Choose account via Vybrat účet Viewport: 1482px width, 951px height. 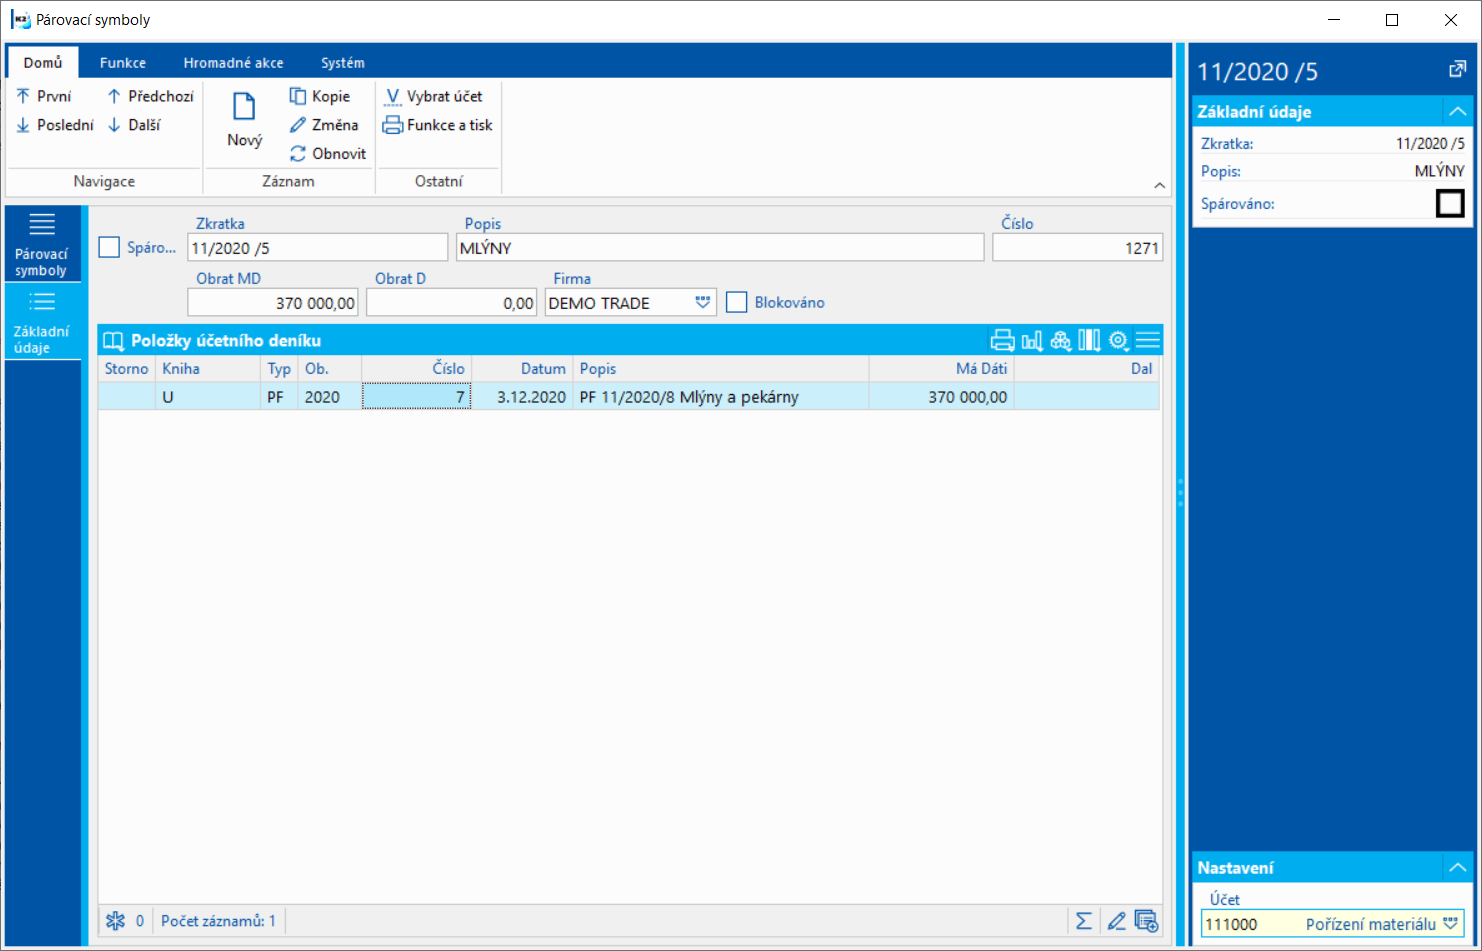(x=433, y=96)
